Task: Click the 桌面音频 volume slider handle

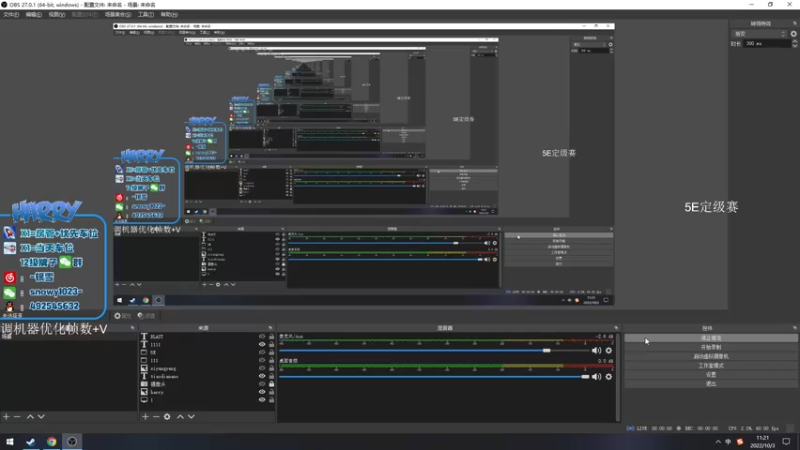Action: (585, 377)
